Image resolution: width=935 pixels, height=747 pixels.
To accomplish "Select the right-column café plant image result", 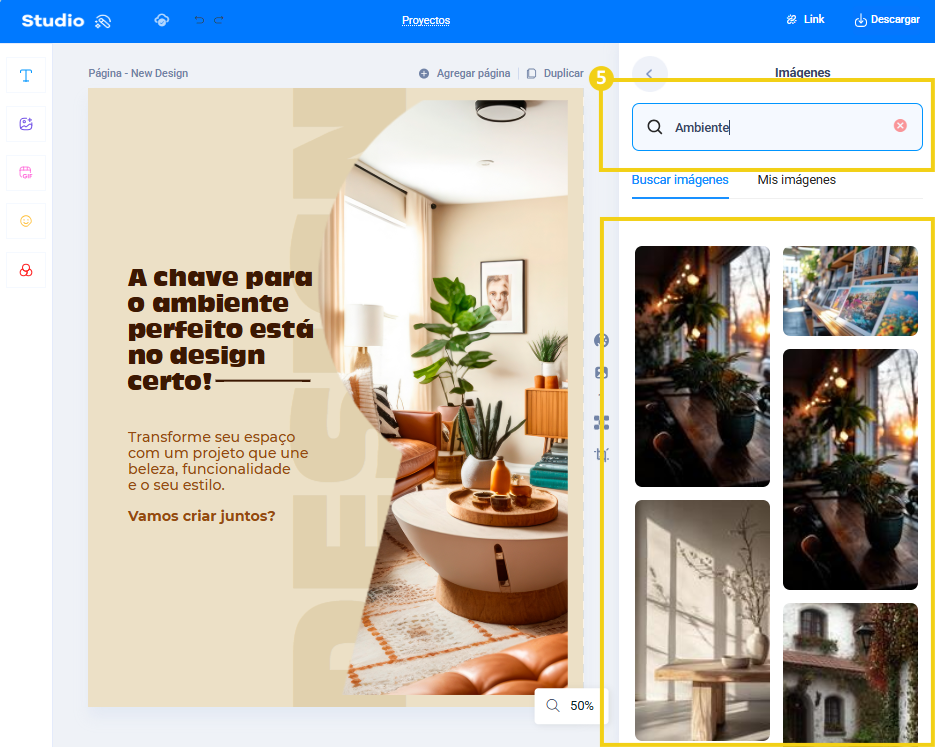I will pyautogui.click(x=850, y=470).
